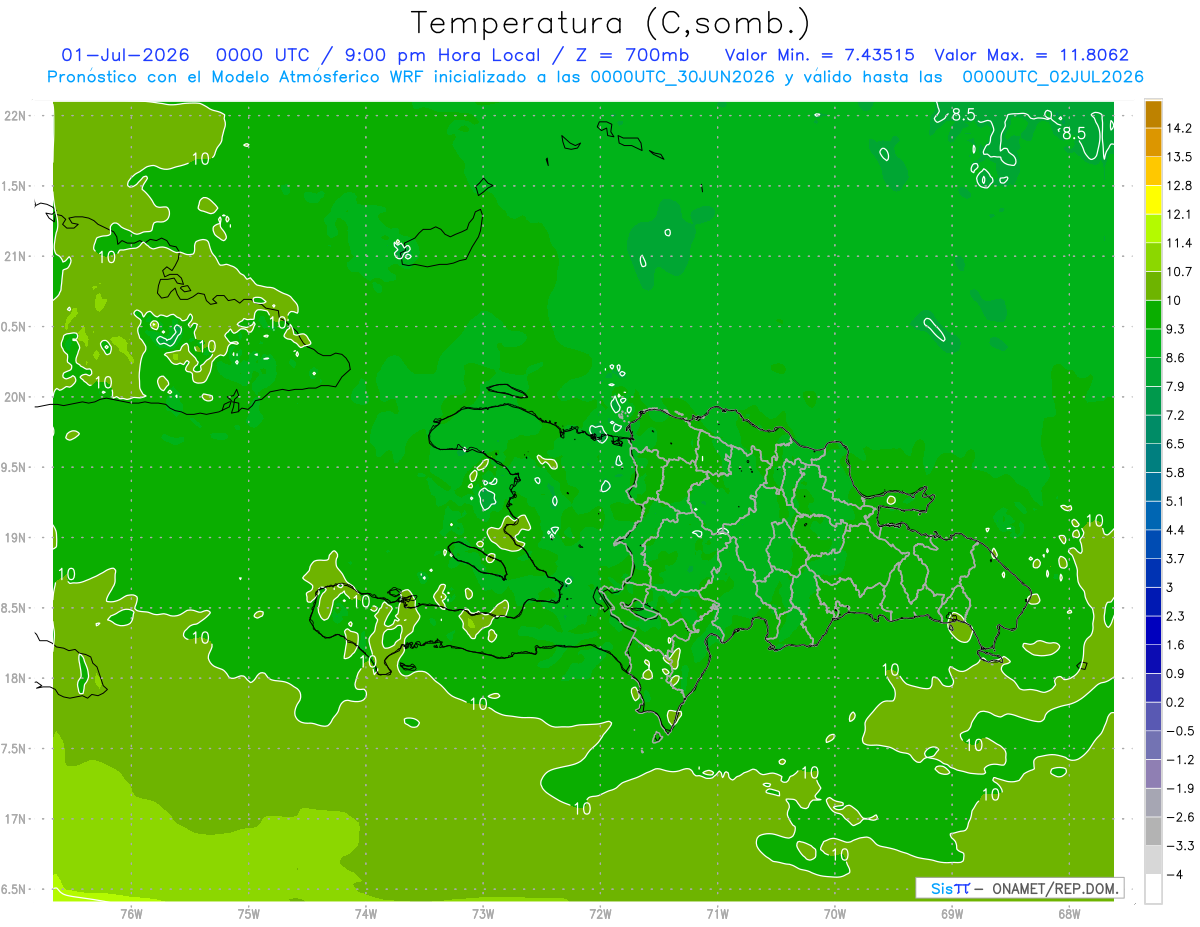
Task: Click the '2.3' color scale value
Action: (x=1177, y=616)
